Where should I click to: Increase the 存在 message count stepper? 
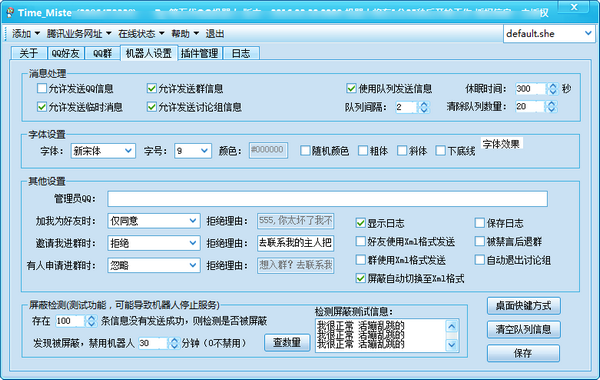tap(91, 318)
